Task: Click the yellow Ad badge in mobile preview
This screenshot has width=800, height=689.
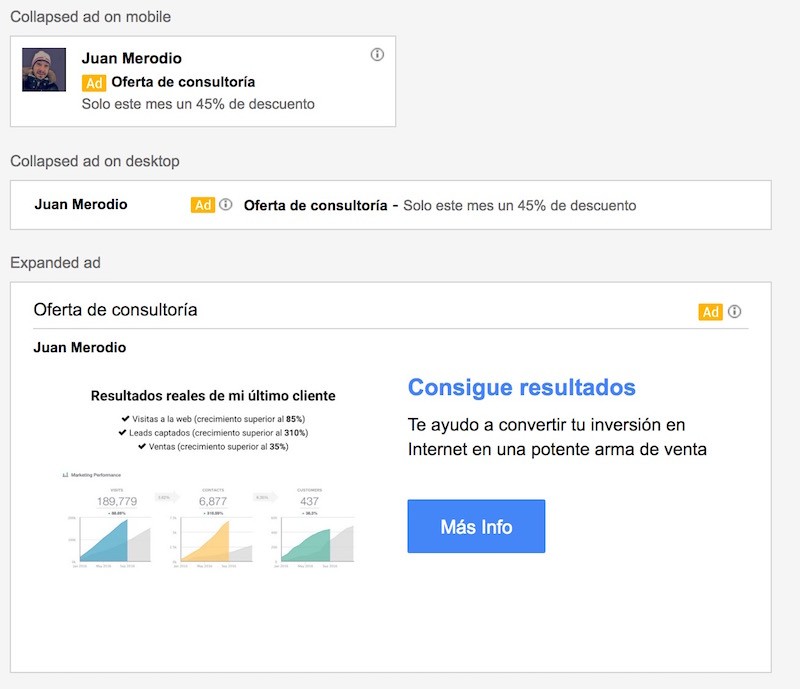Action: 94,83
